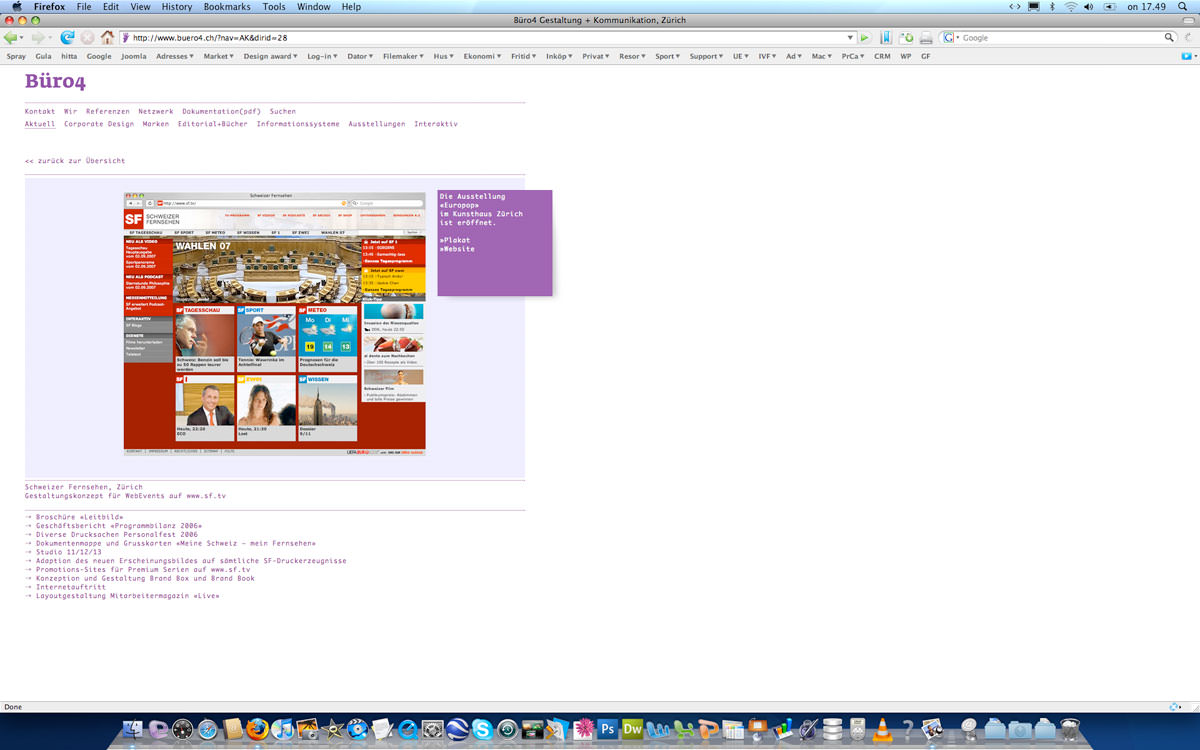Open the Edit menu
1200x750 pixels.
[111, 6]
